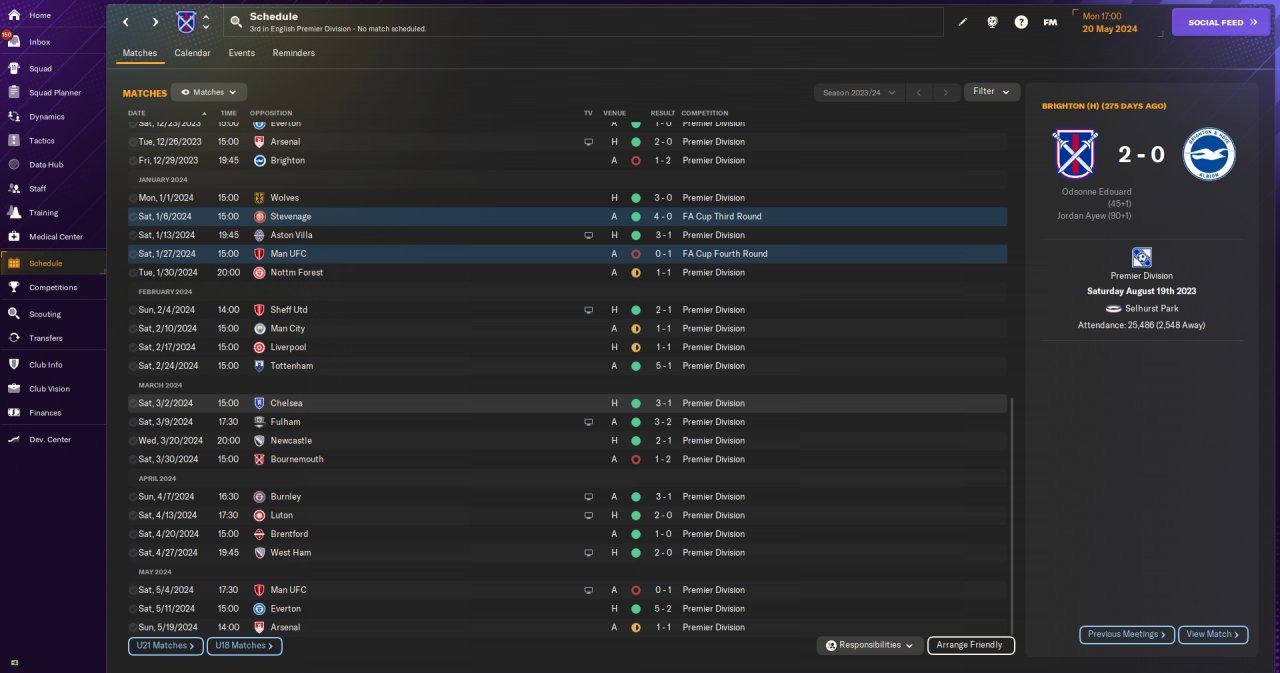Switch to the Reminders tab
Viewport: 1280px width, 673px height.
(x=293, y=53)
